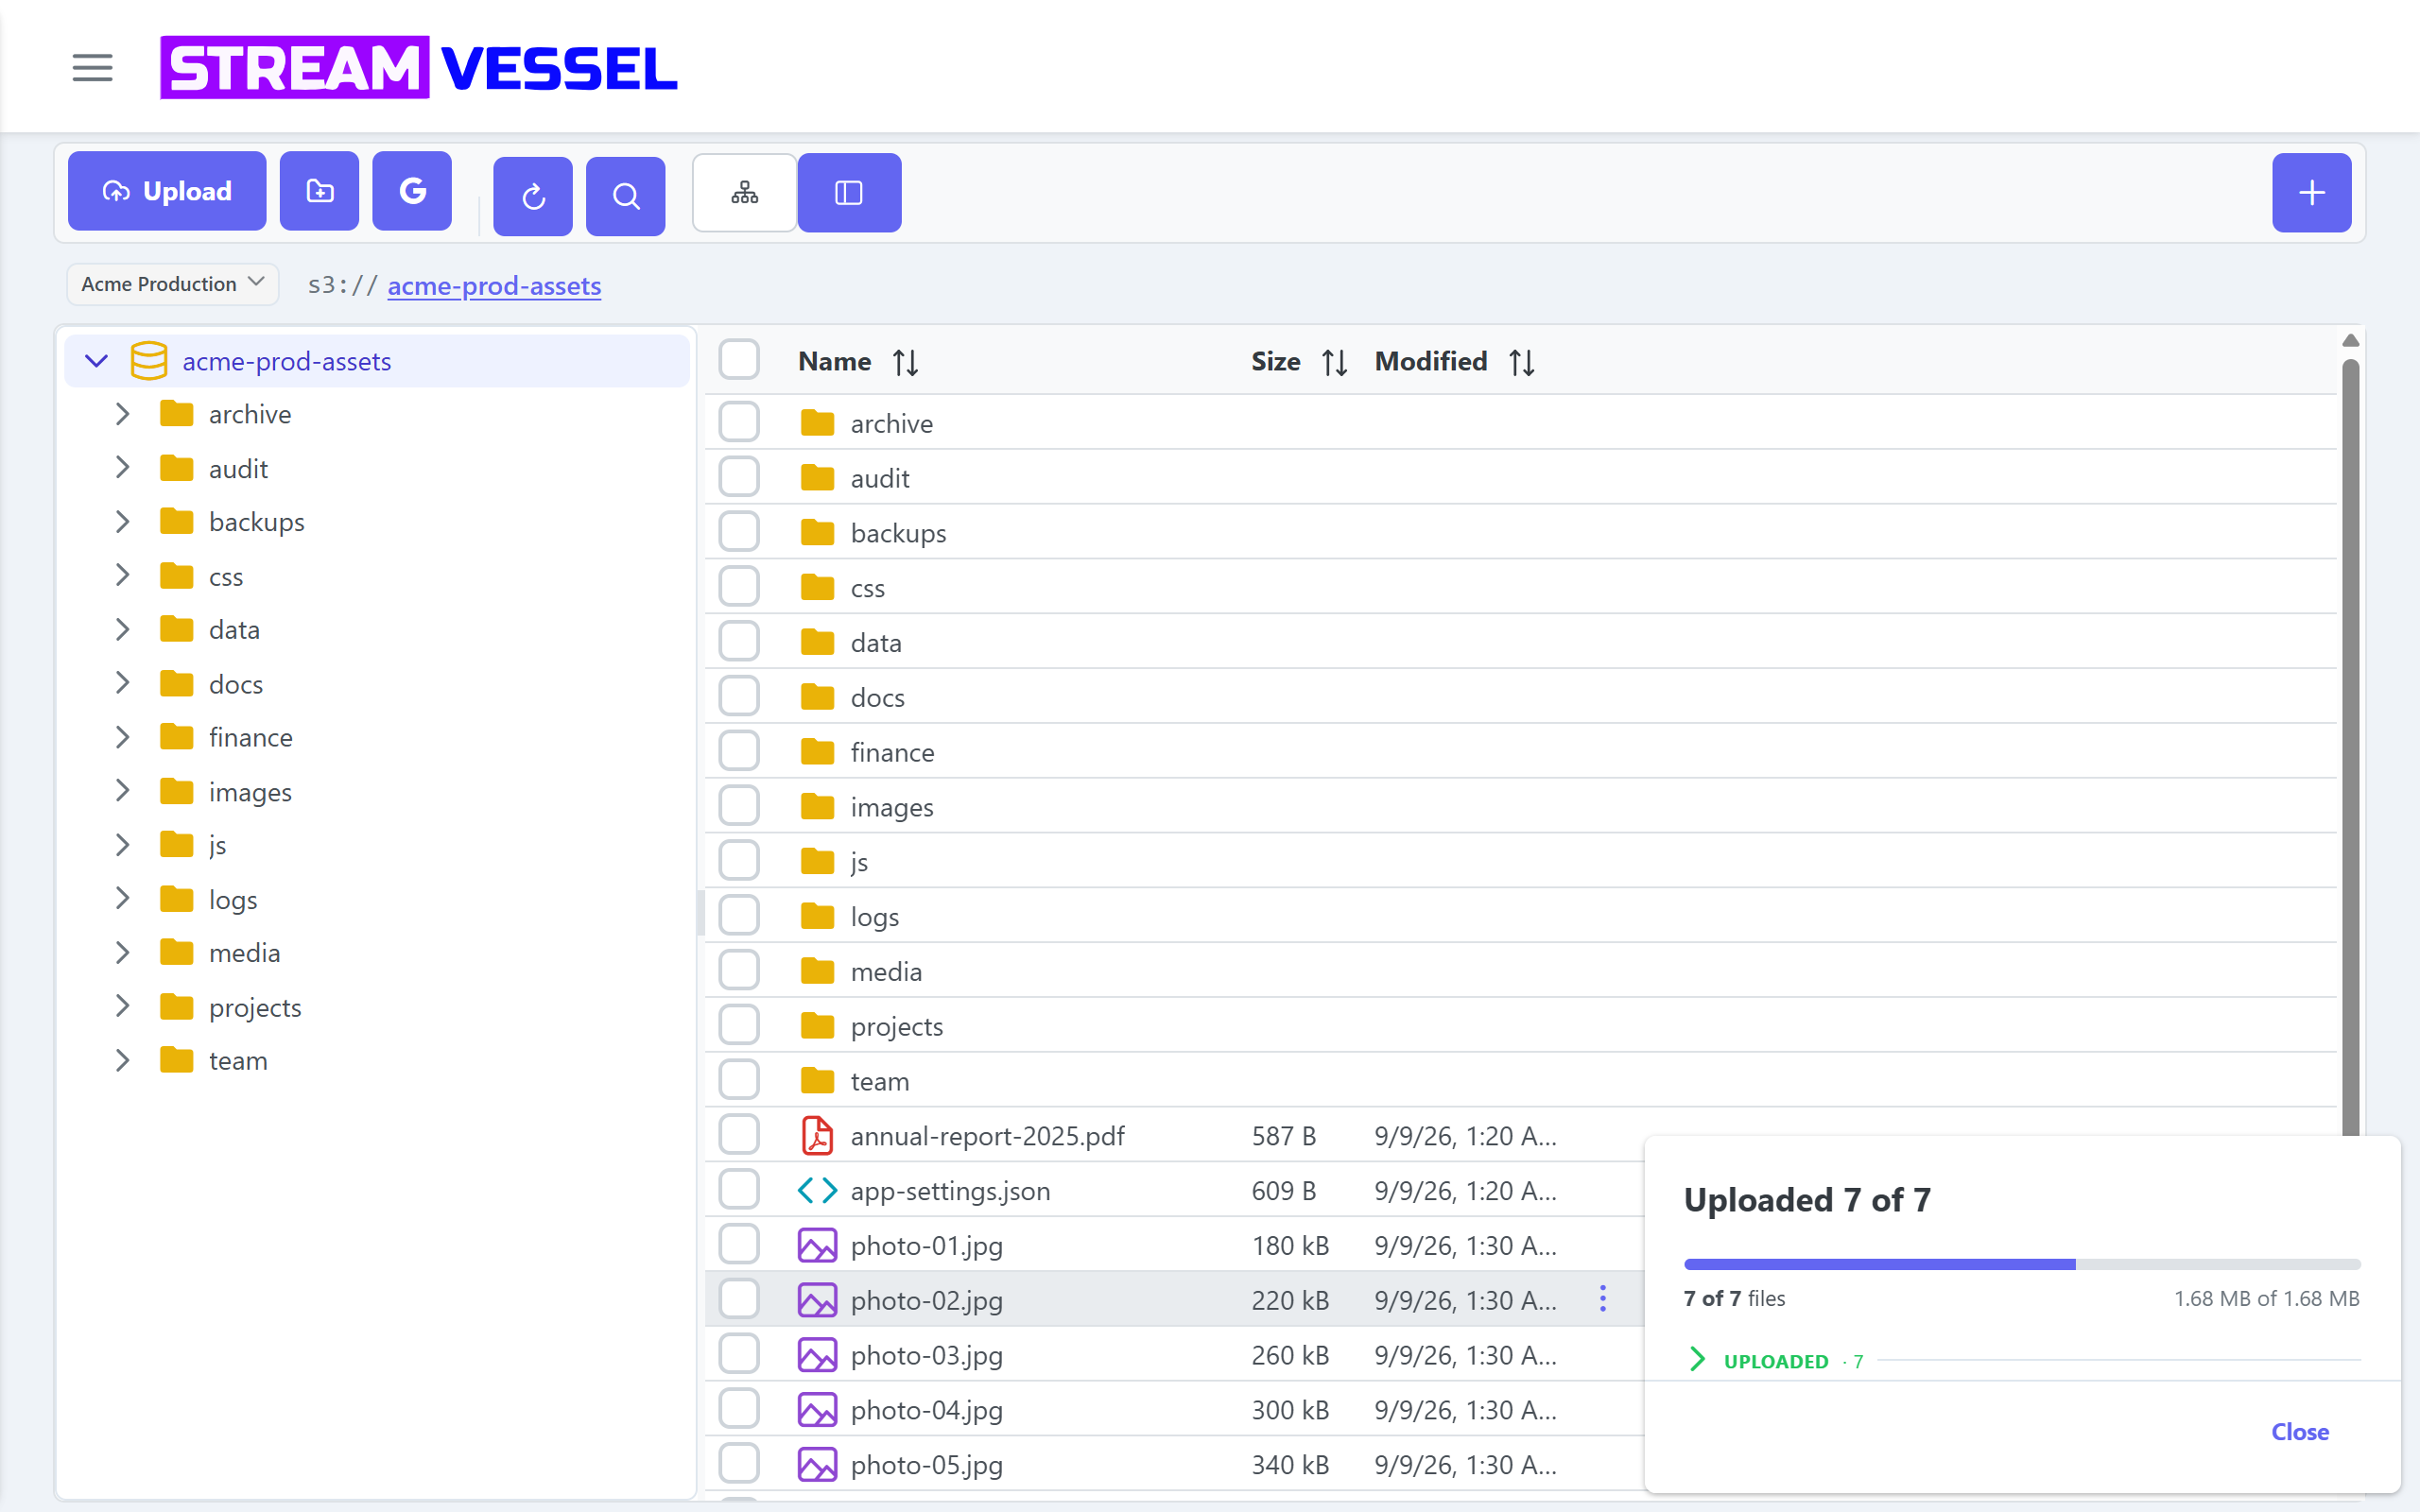Open three-dot menu for photo-02.jpg
The height and width of the screenshot is (1512, 2420).
[1602, 1299]
